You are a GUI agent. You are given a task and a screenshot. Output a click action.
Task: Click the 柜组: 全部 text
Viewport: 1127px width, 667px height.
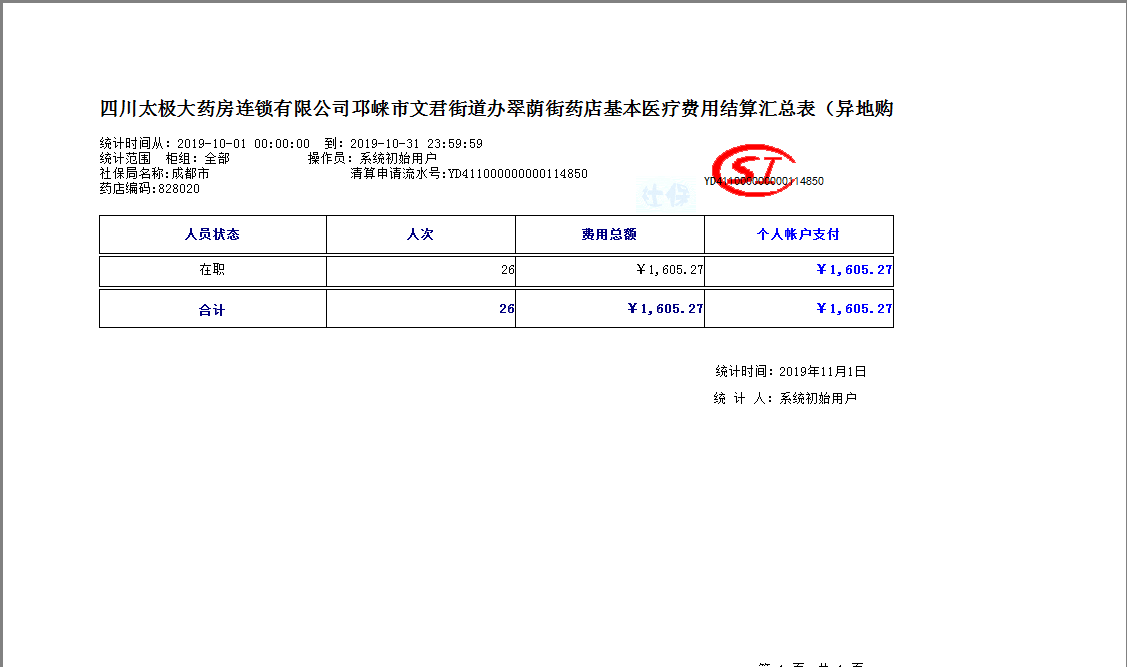(x=198, y=158)
